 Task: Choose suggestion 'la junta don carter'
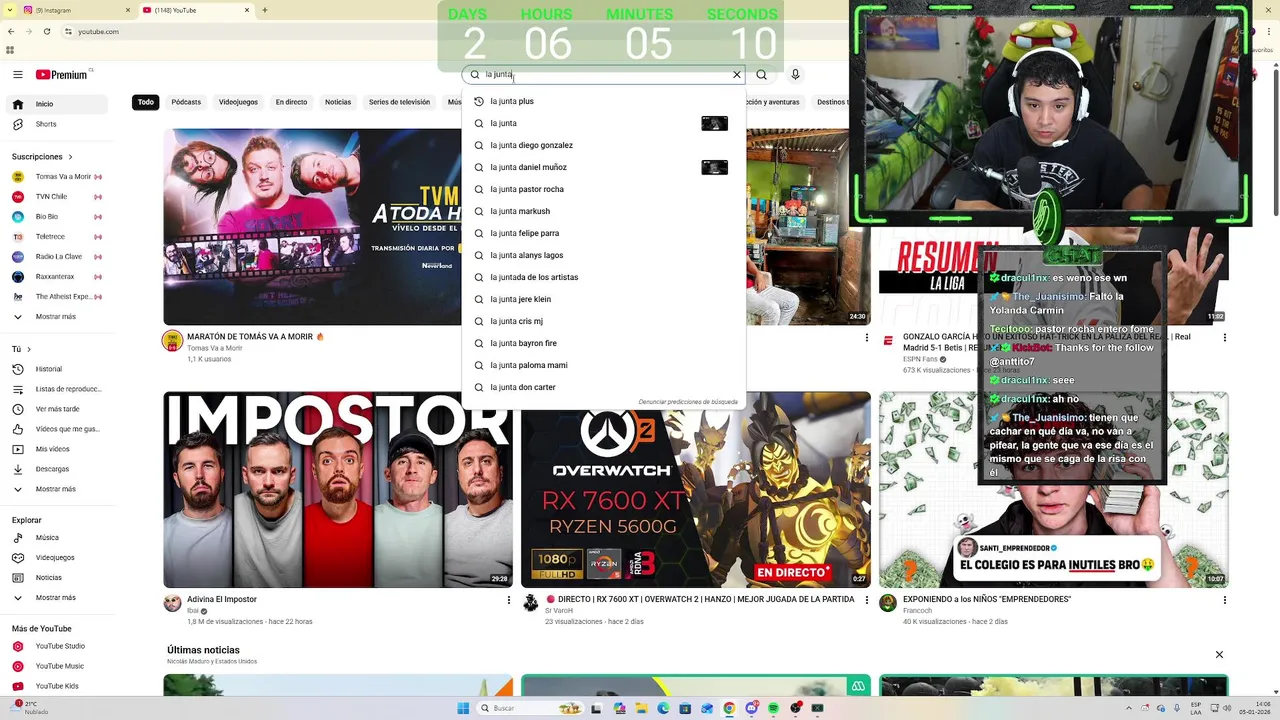604,387
